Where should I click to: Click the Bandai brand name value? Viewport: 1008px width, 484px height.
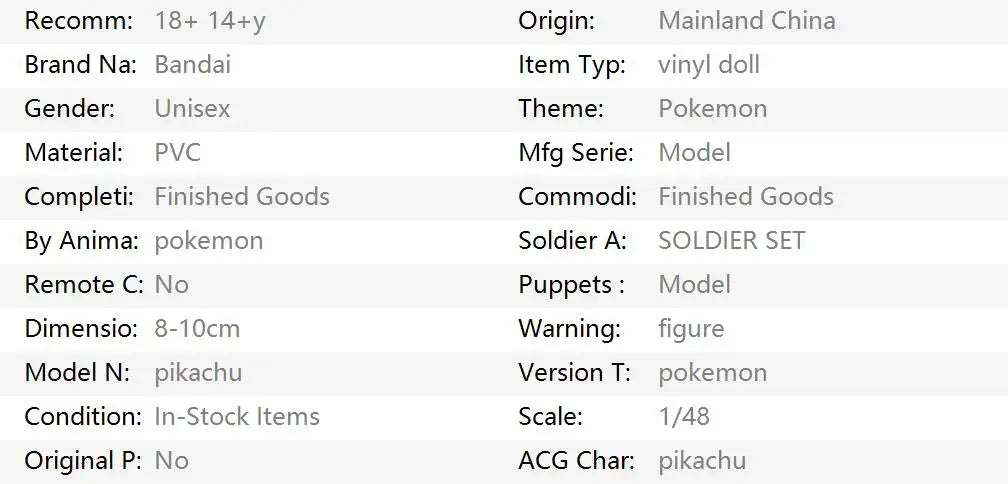(192, 65)
